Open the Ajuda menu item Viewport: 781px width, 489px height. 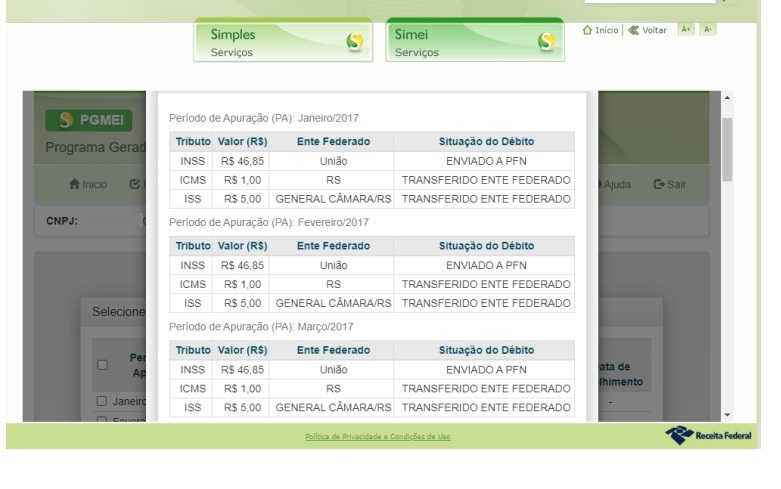point(621,184)
